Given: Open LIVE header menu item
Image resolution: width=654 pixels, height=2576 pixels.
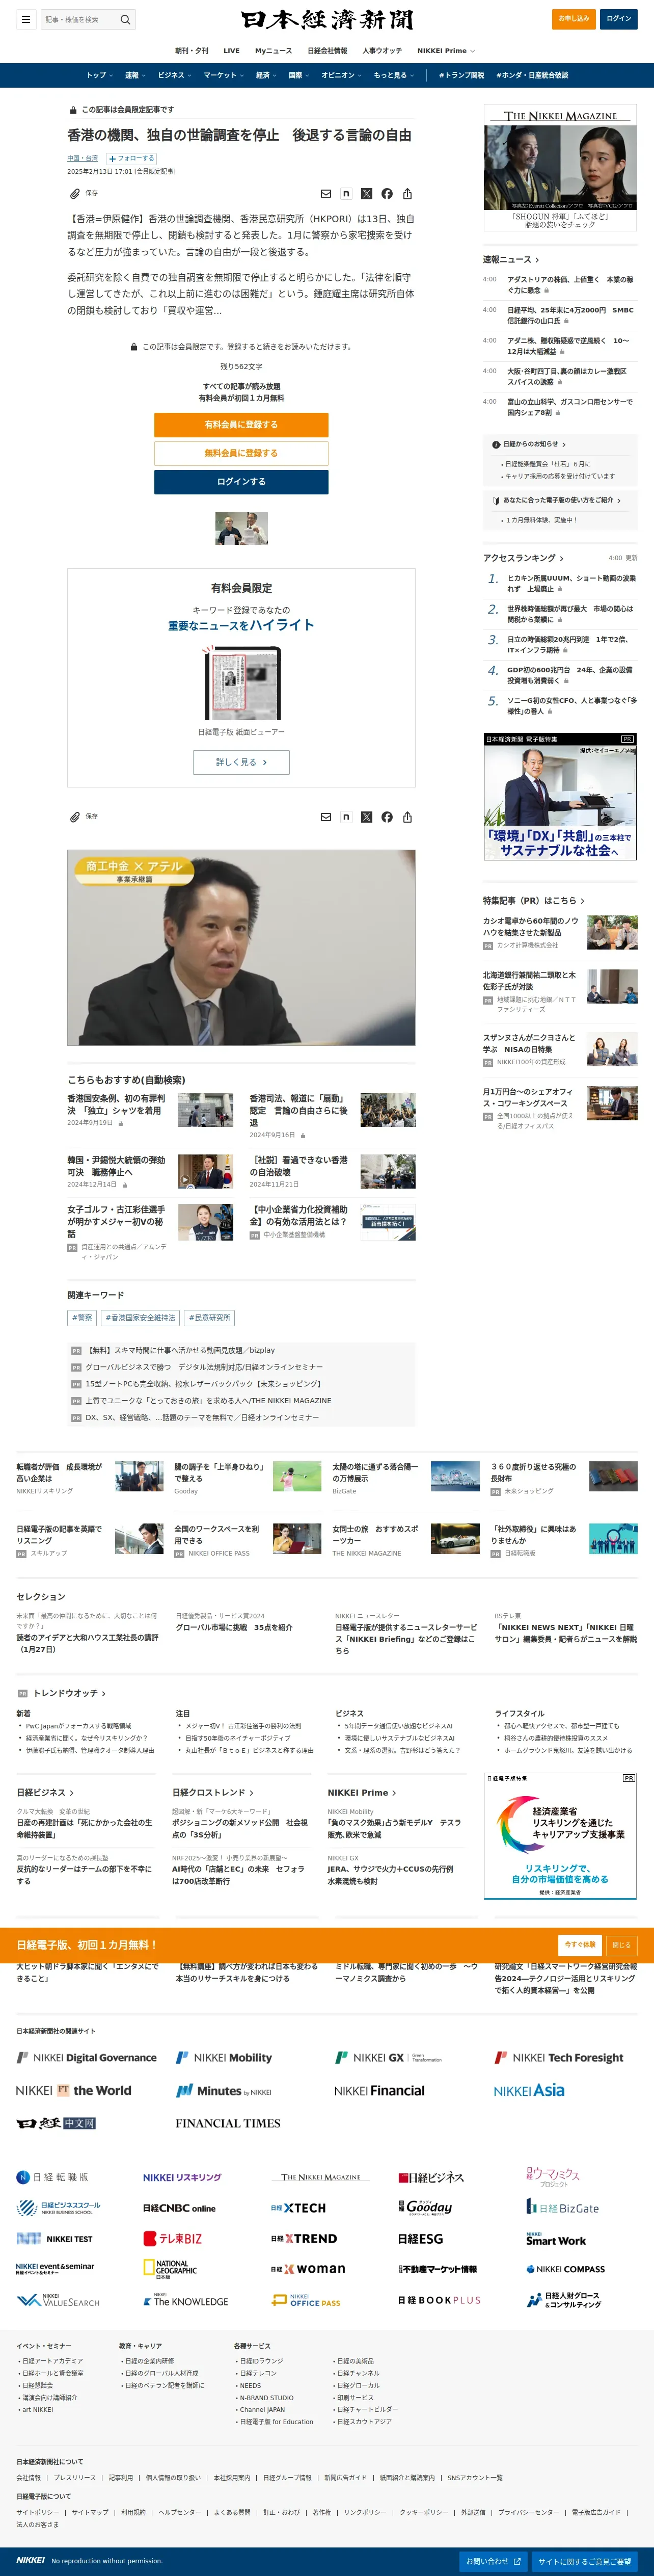Looking at the screenshot, I should coord(231,50).
